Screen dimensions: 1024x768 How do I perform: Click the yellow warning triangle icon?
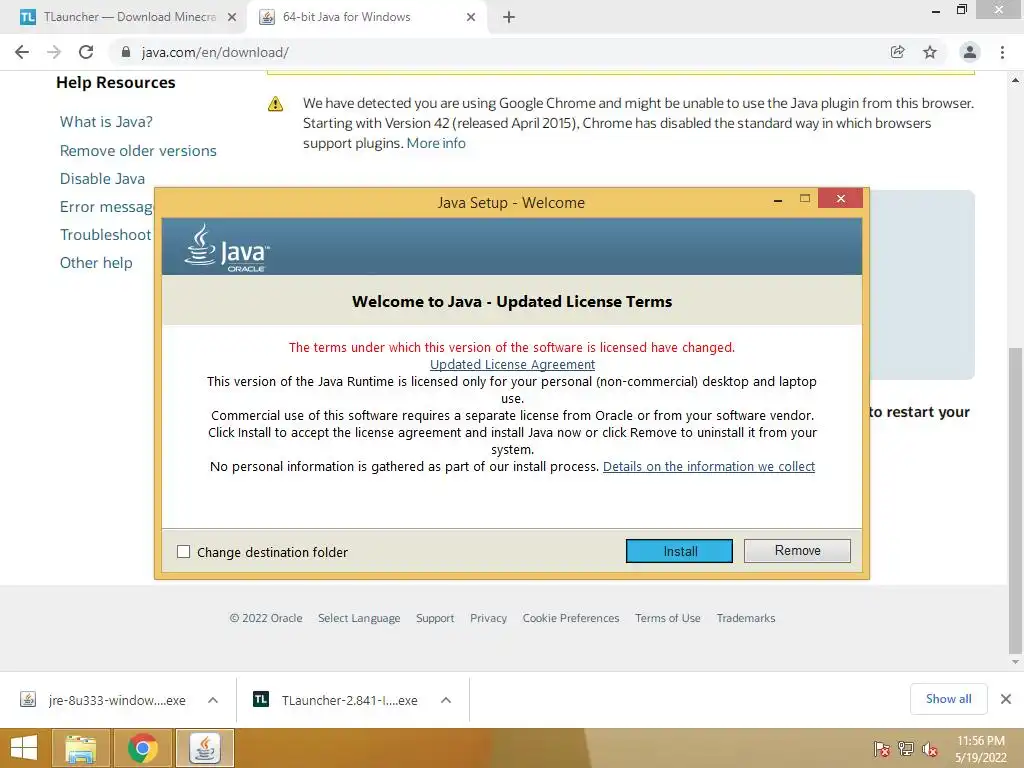[x=276, y=104]
